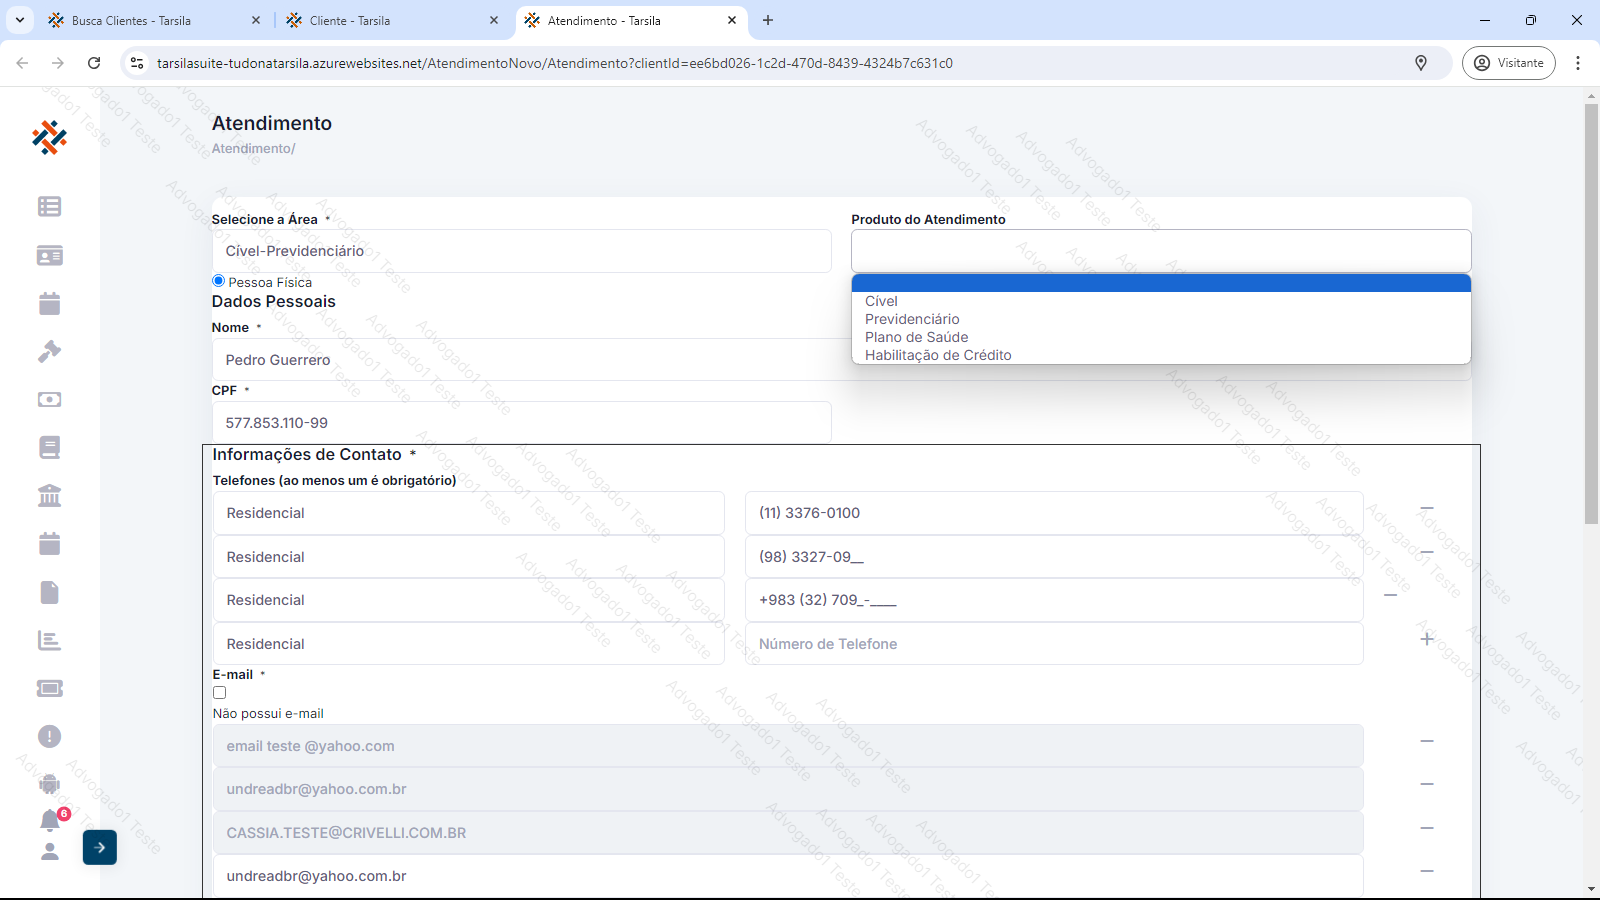Click the empty Número de Telefone field
The height and width of the screenshot is (900, 1600).
click(1053, 644)
